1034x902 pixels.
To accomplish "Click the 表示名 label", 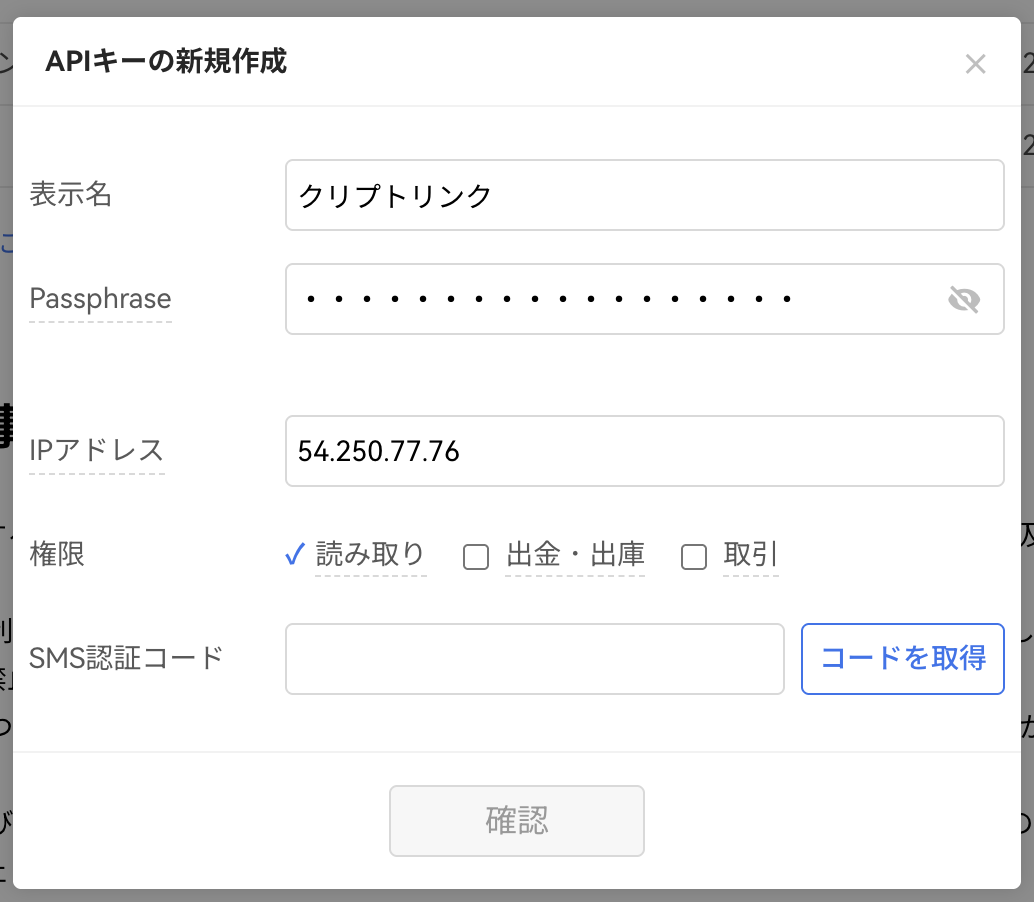I will coord(71,195).
